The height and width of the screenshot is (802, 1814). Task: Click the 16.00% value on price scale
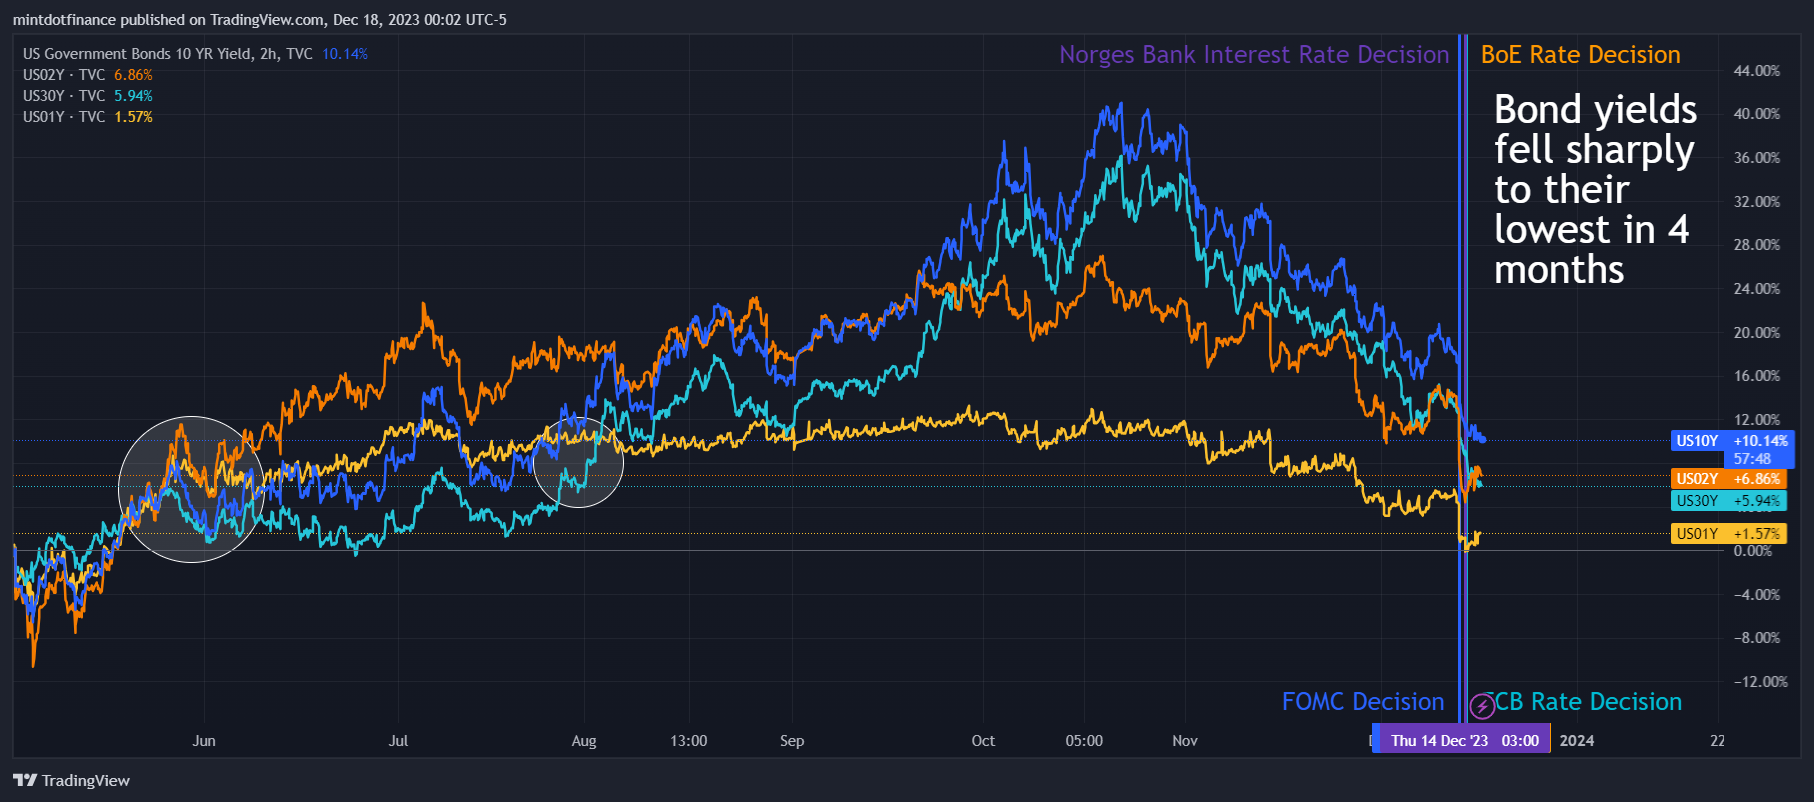point(1757,376)
